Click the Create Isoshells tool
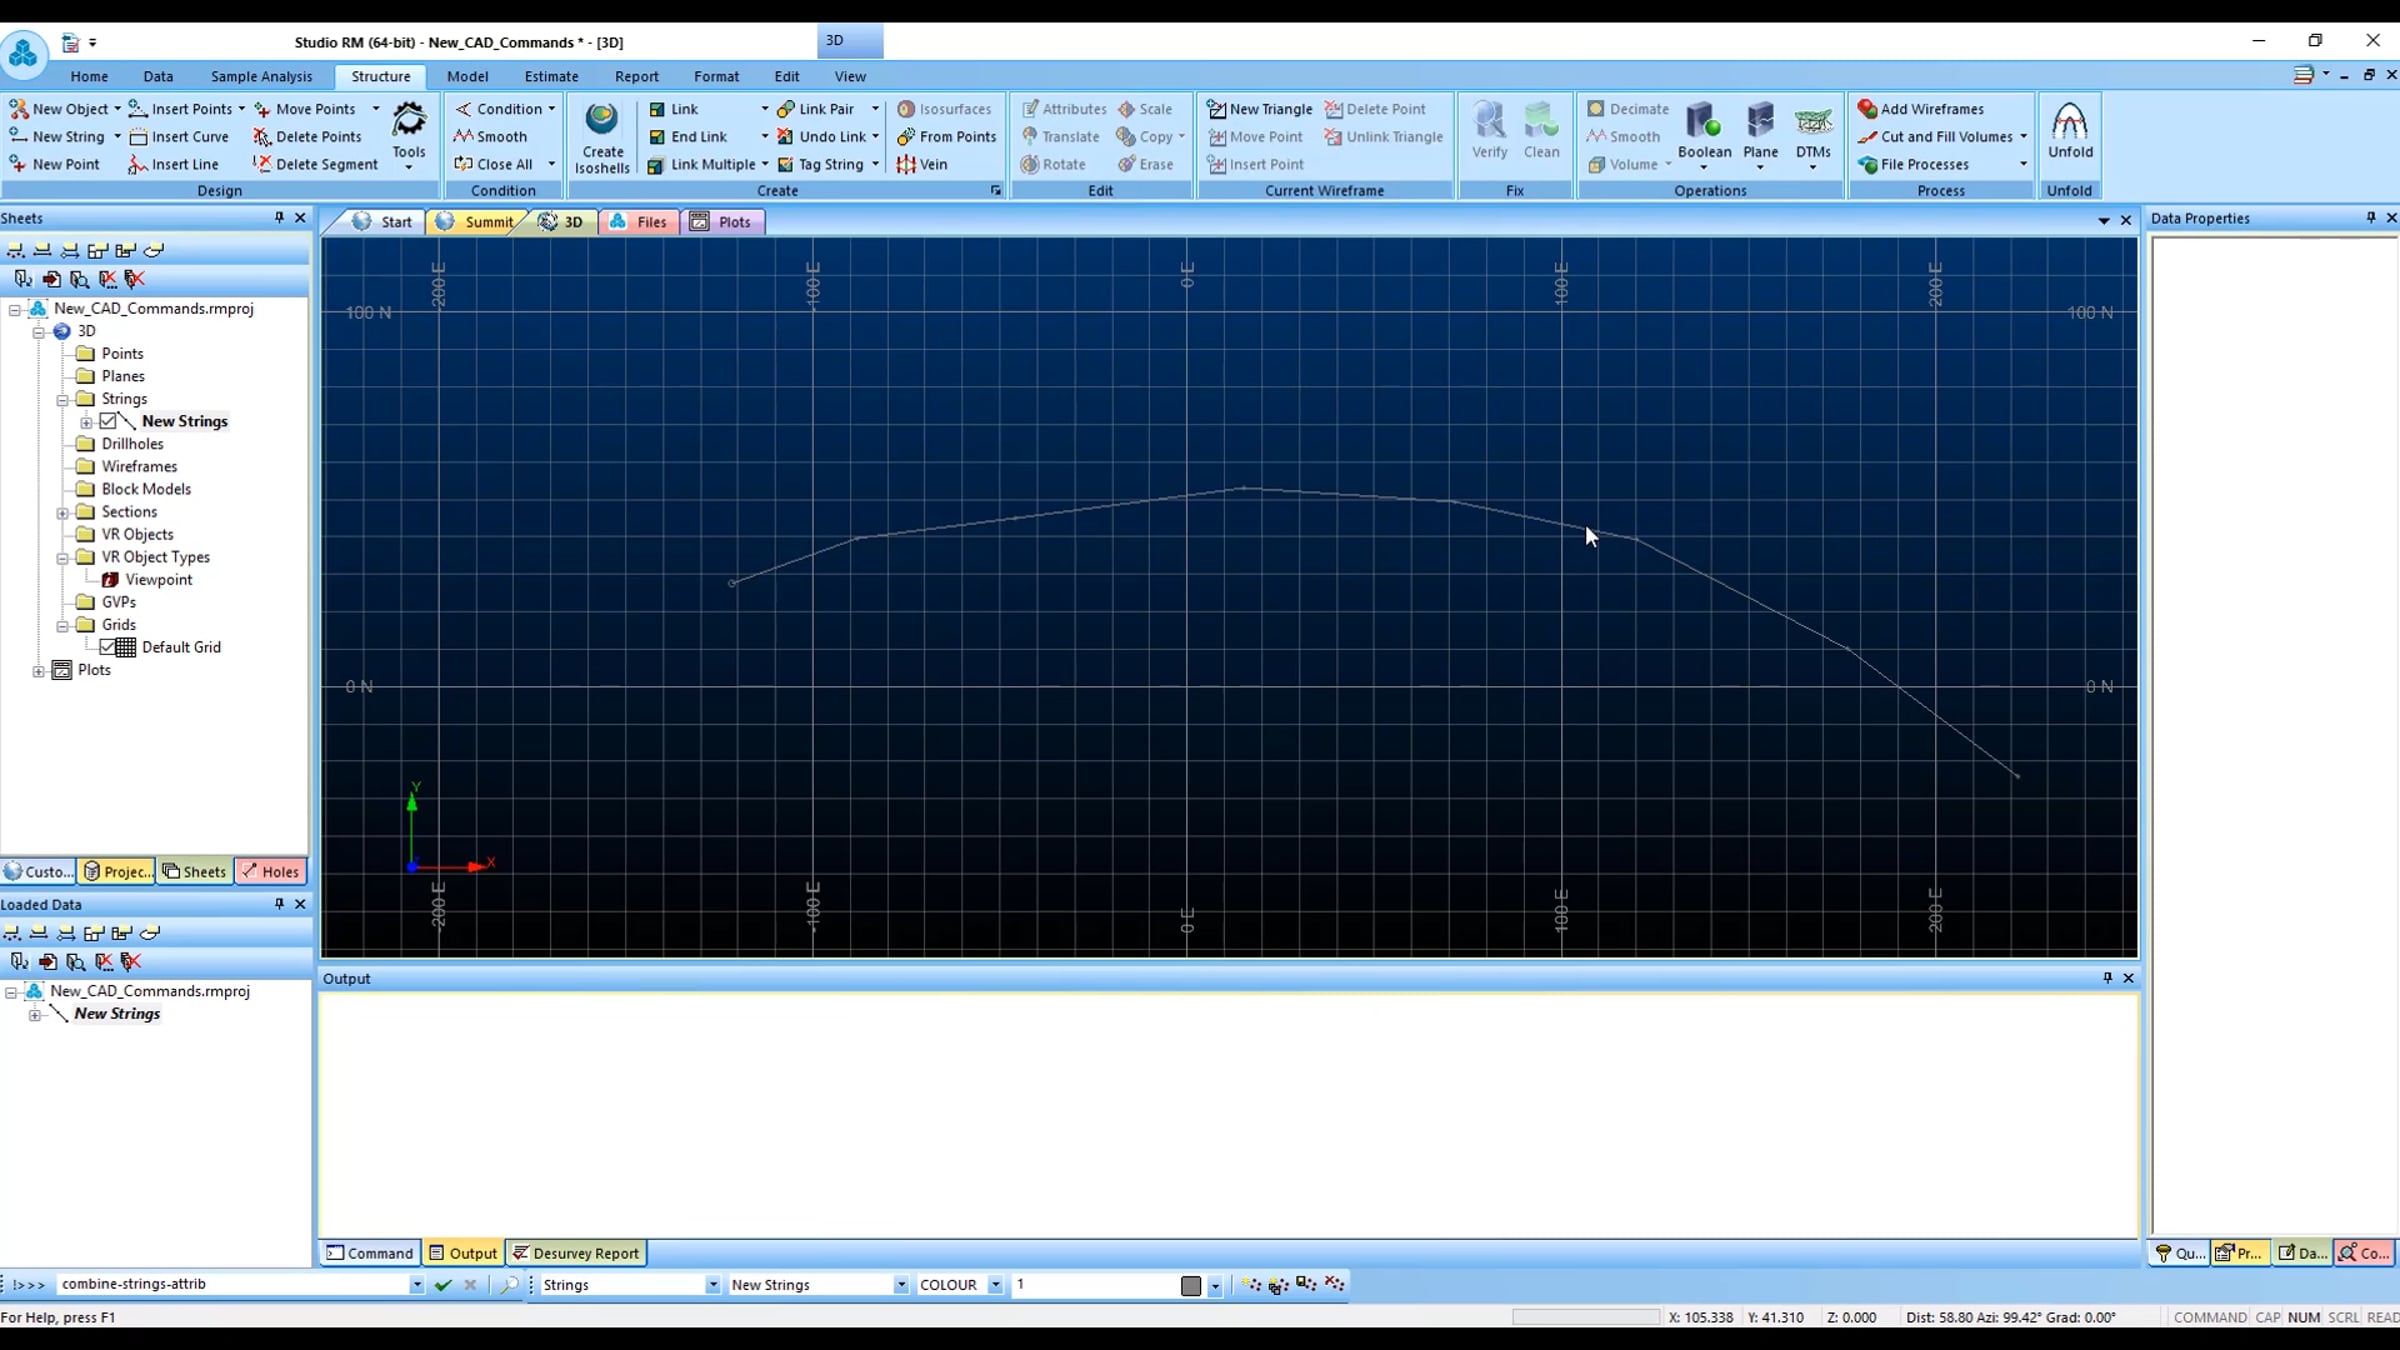Screen dimensions: 2400x1350 pyautogui.click(x=601, y=138)
